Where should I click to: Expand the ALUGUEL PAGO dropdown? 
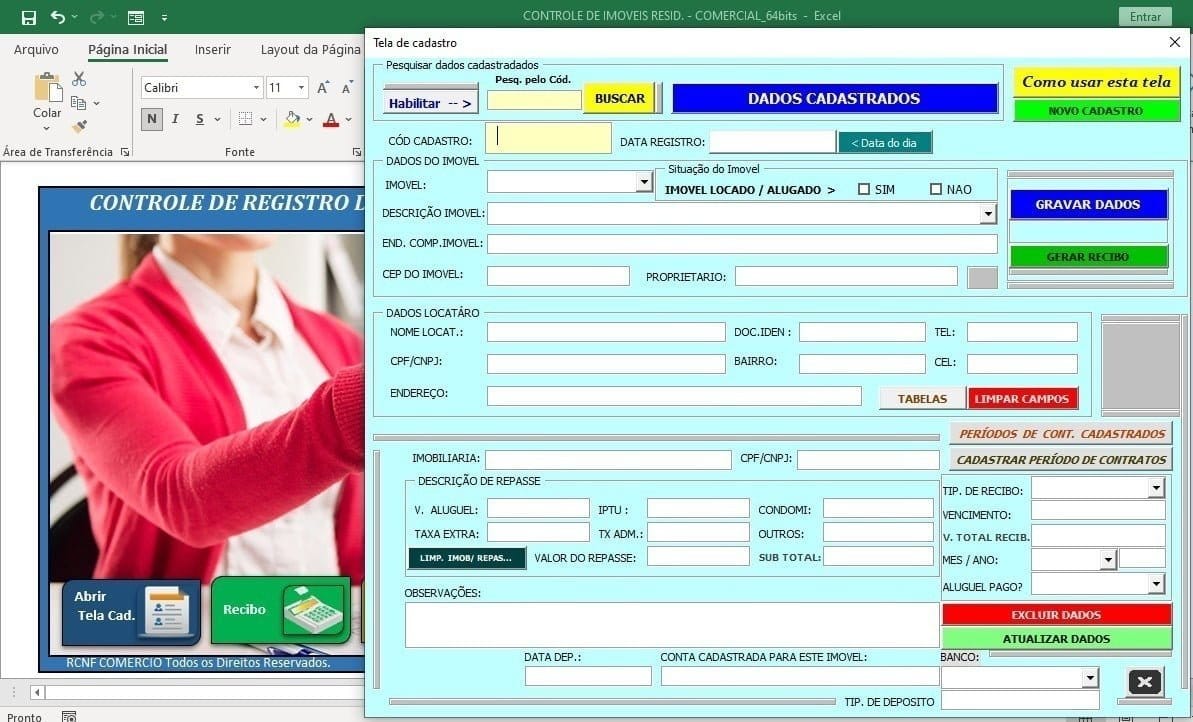point(1156,584)
